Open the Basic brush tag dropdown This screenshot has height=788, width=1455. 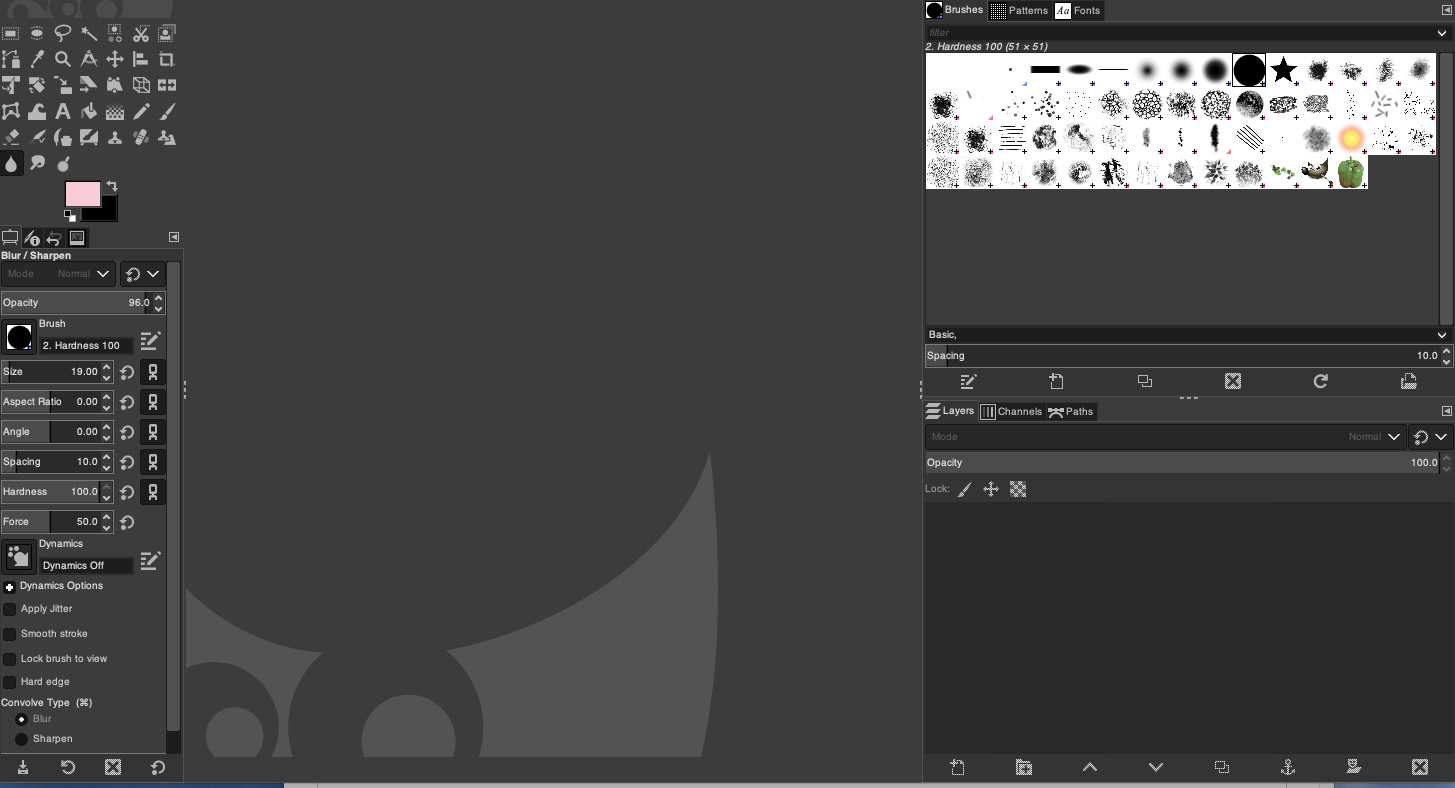(x=1187, y=335)
